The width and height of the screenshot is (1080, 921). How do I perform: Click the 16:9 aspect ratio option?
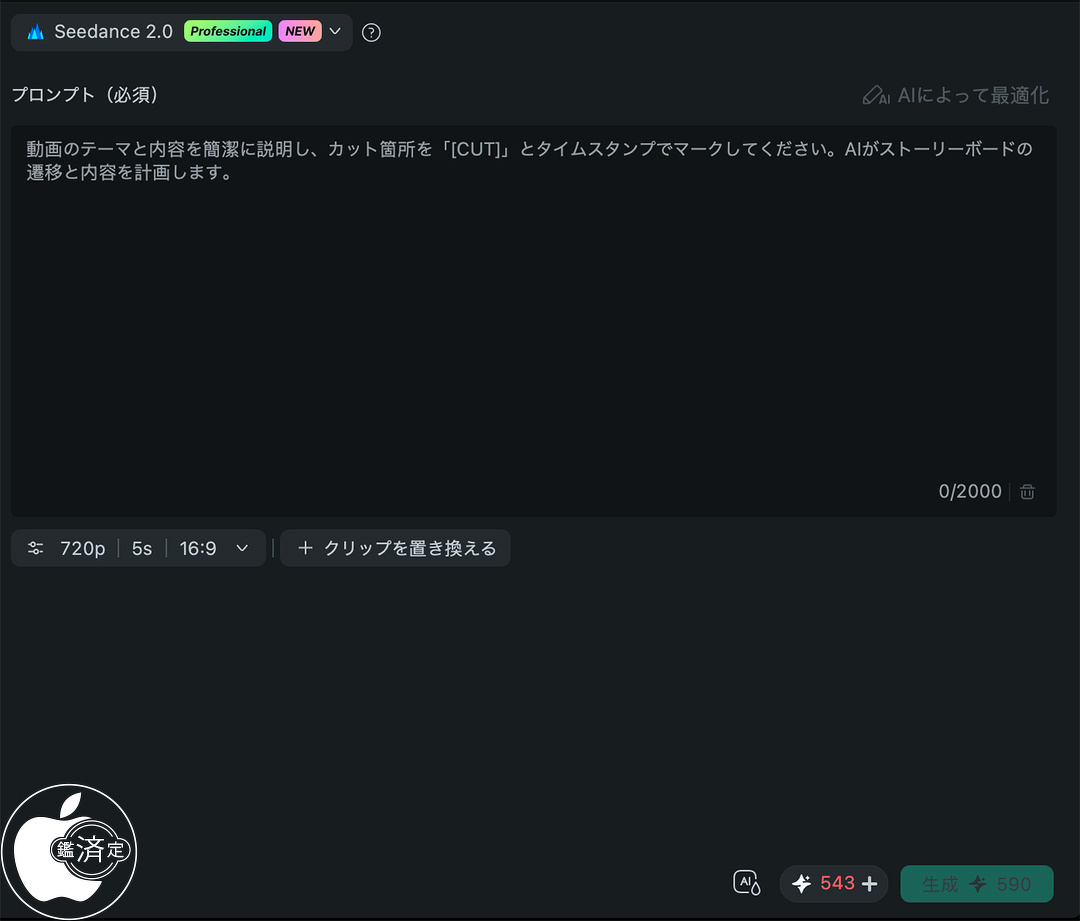[198, 548]
